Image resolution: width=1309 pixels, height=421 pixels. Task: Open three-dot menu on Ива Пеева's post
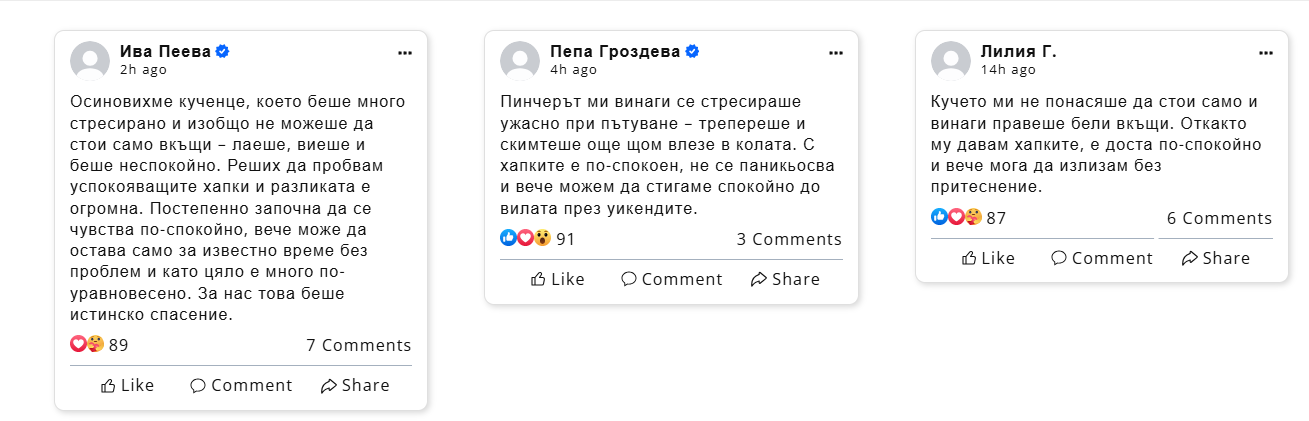pyautogui.click(x=404, y=53)
